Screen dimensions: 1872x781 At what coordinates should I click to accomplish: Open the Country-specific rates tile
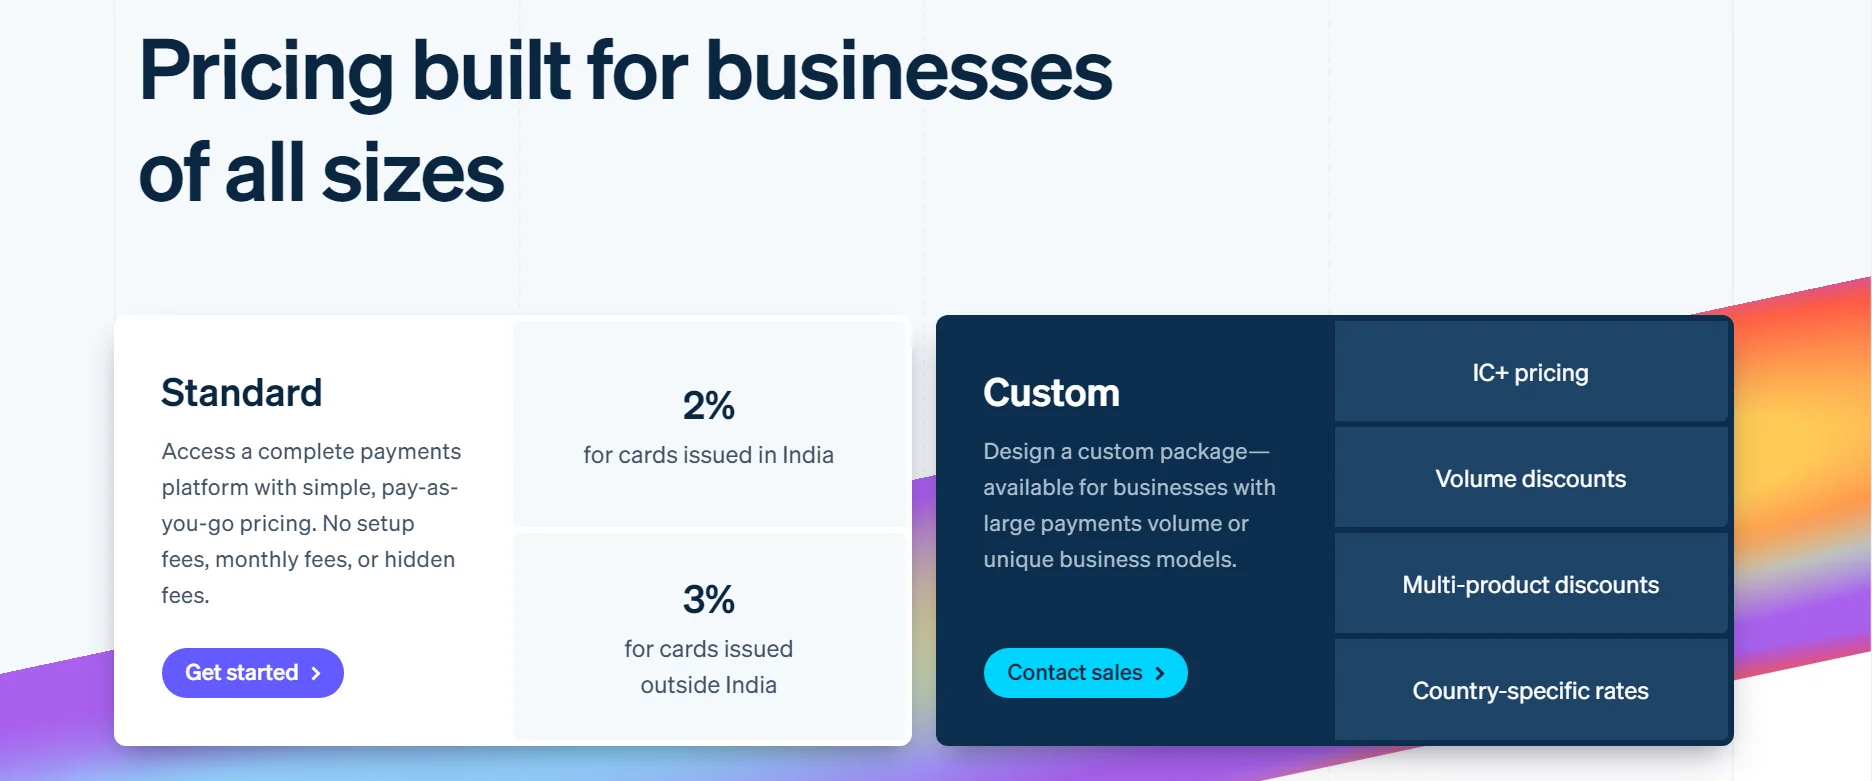click(1531, 690)
